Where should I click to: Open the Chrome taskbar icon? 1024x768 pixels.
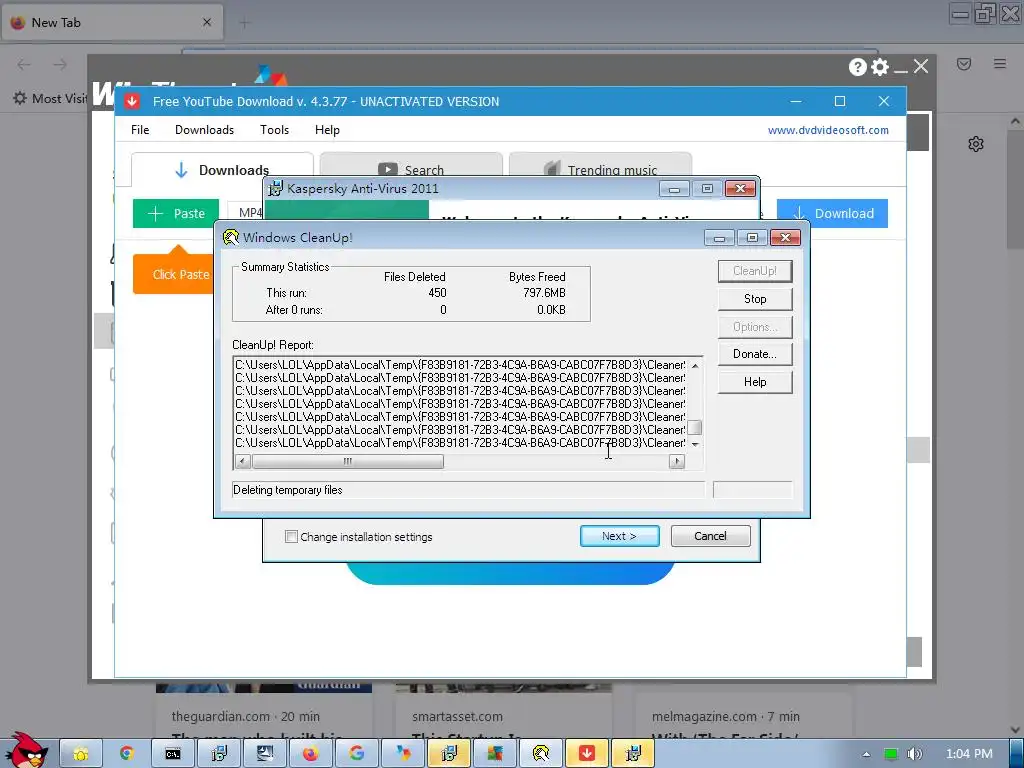(x=126, y=754)
